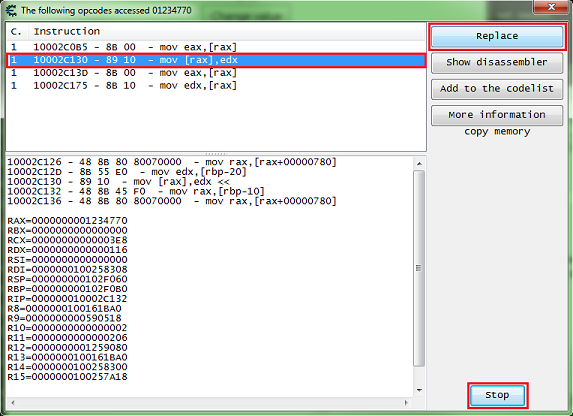573x416 pixels.
Task: Click the scroll down arrow in details pane
Action: tap(419, 390)
